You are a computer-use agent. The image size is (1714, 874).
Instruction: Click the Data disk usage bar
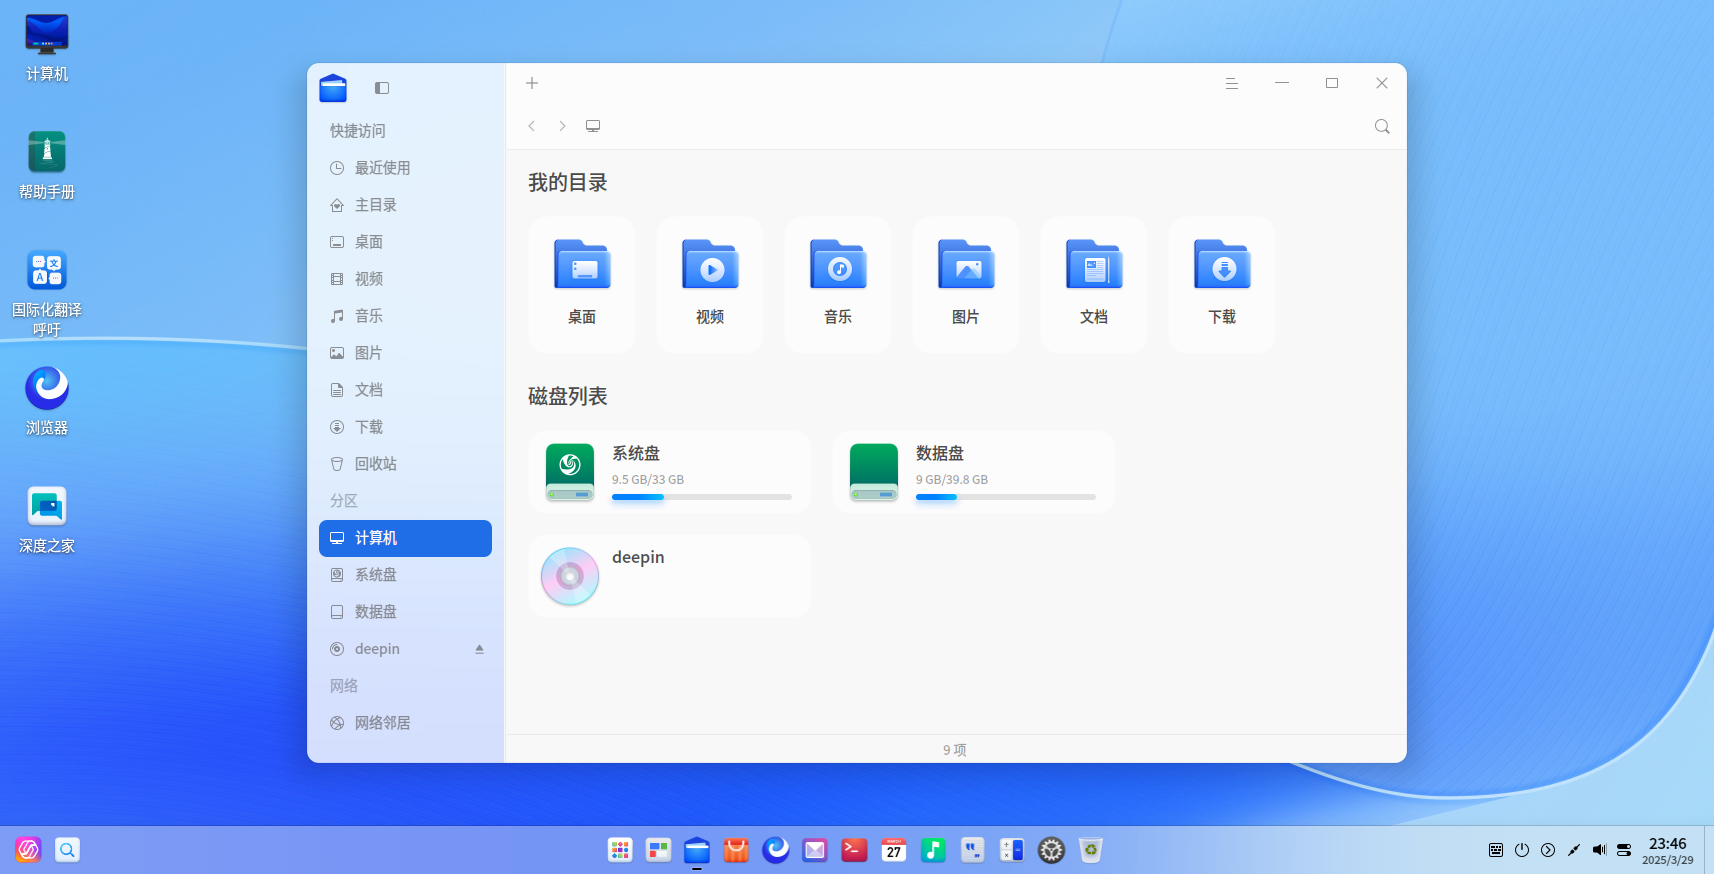pos(1005,497)
